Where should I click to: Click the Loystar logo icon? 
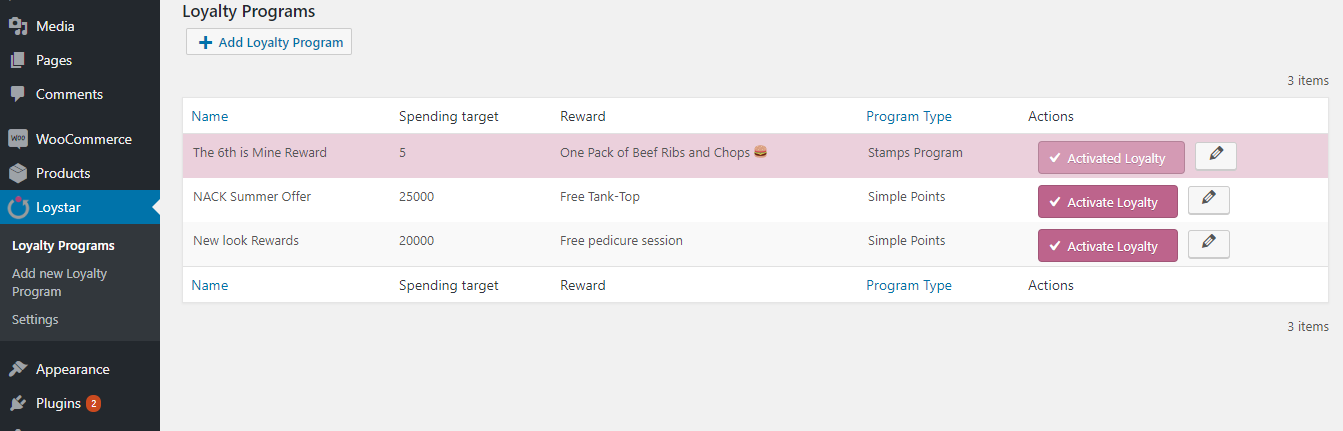click(17, 207)
